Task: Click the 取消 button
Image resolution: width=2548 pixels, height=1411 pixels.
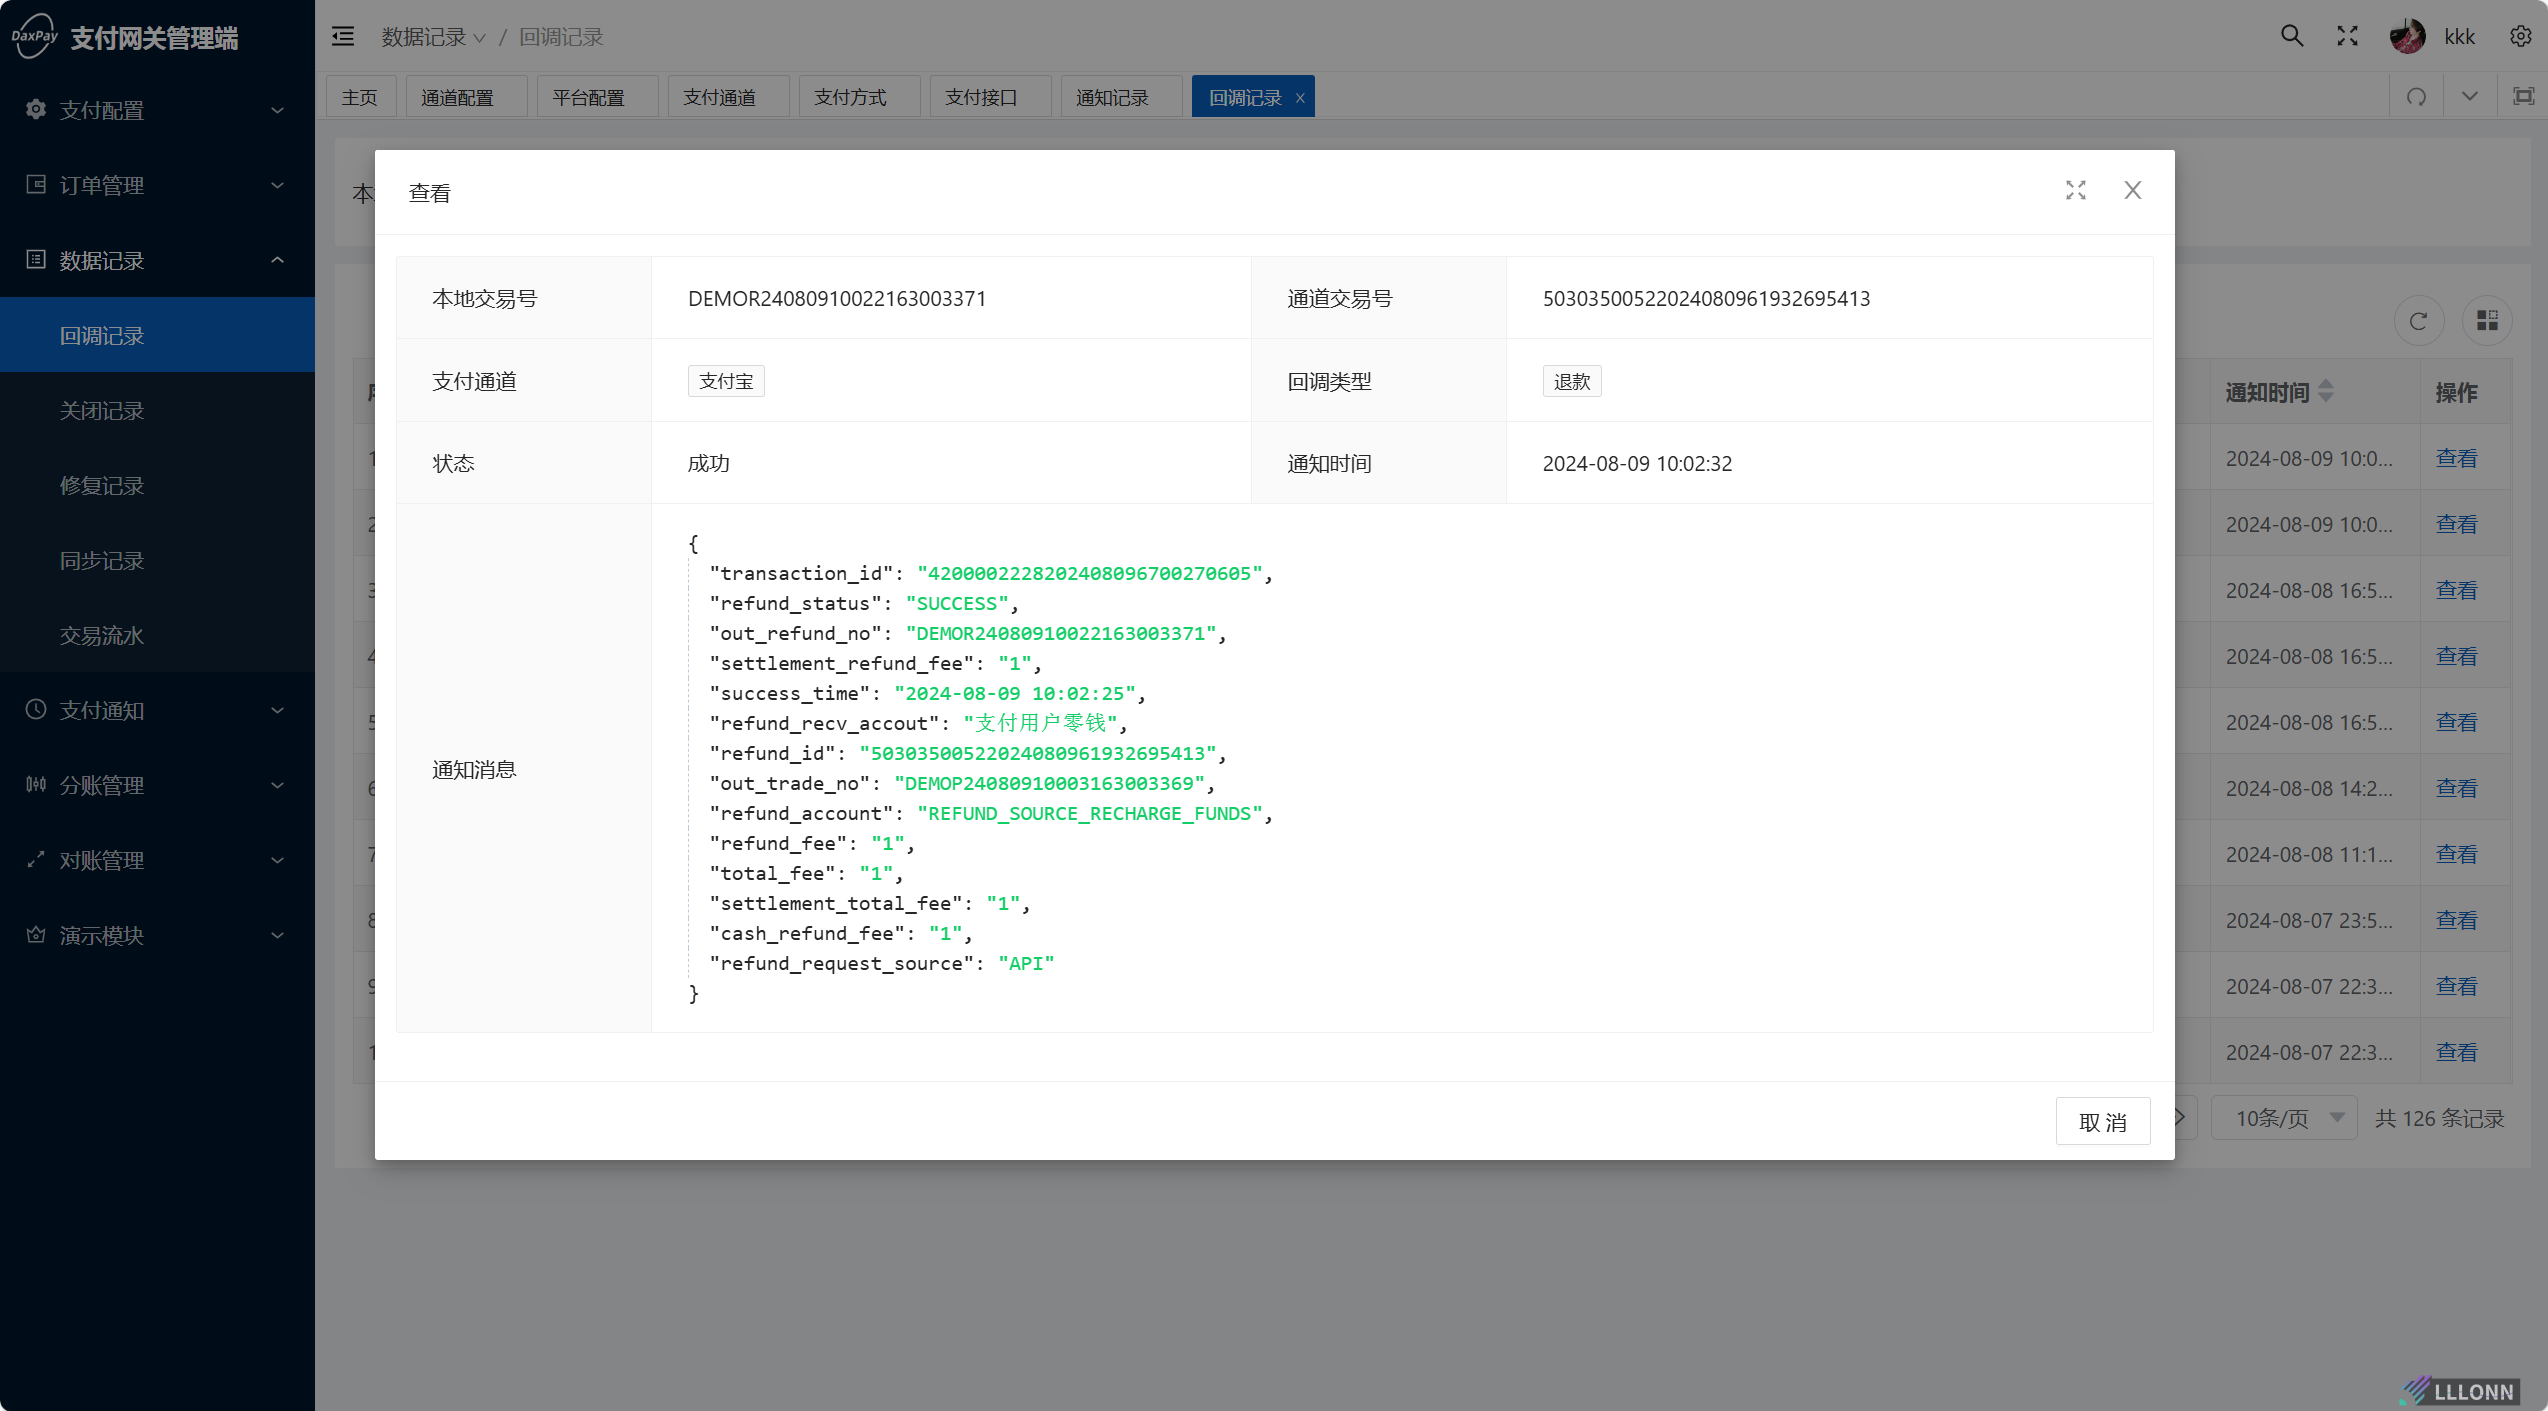Action: tap(2102, 1122)
